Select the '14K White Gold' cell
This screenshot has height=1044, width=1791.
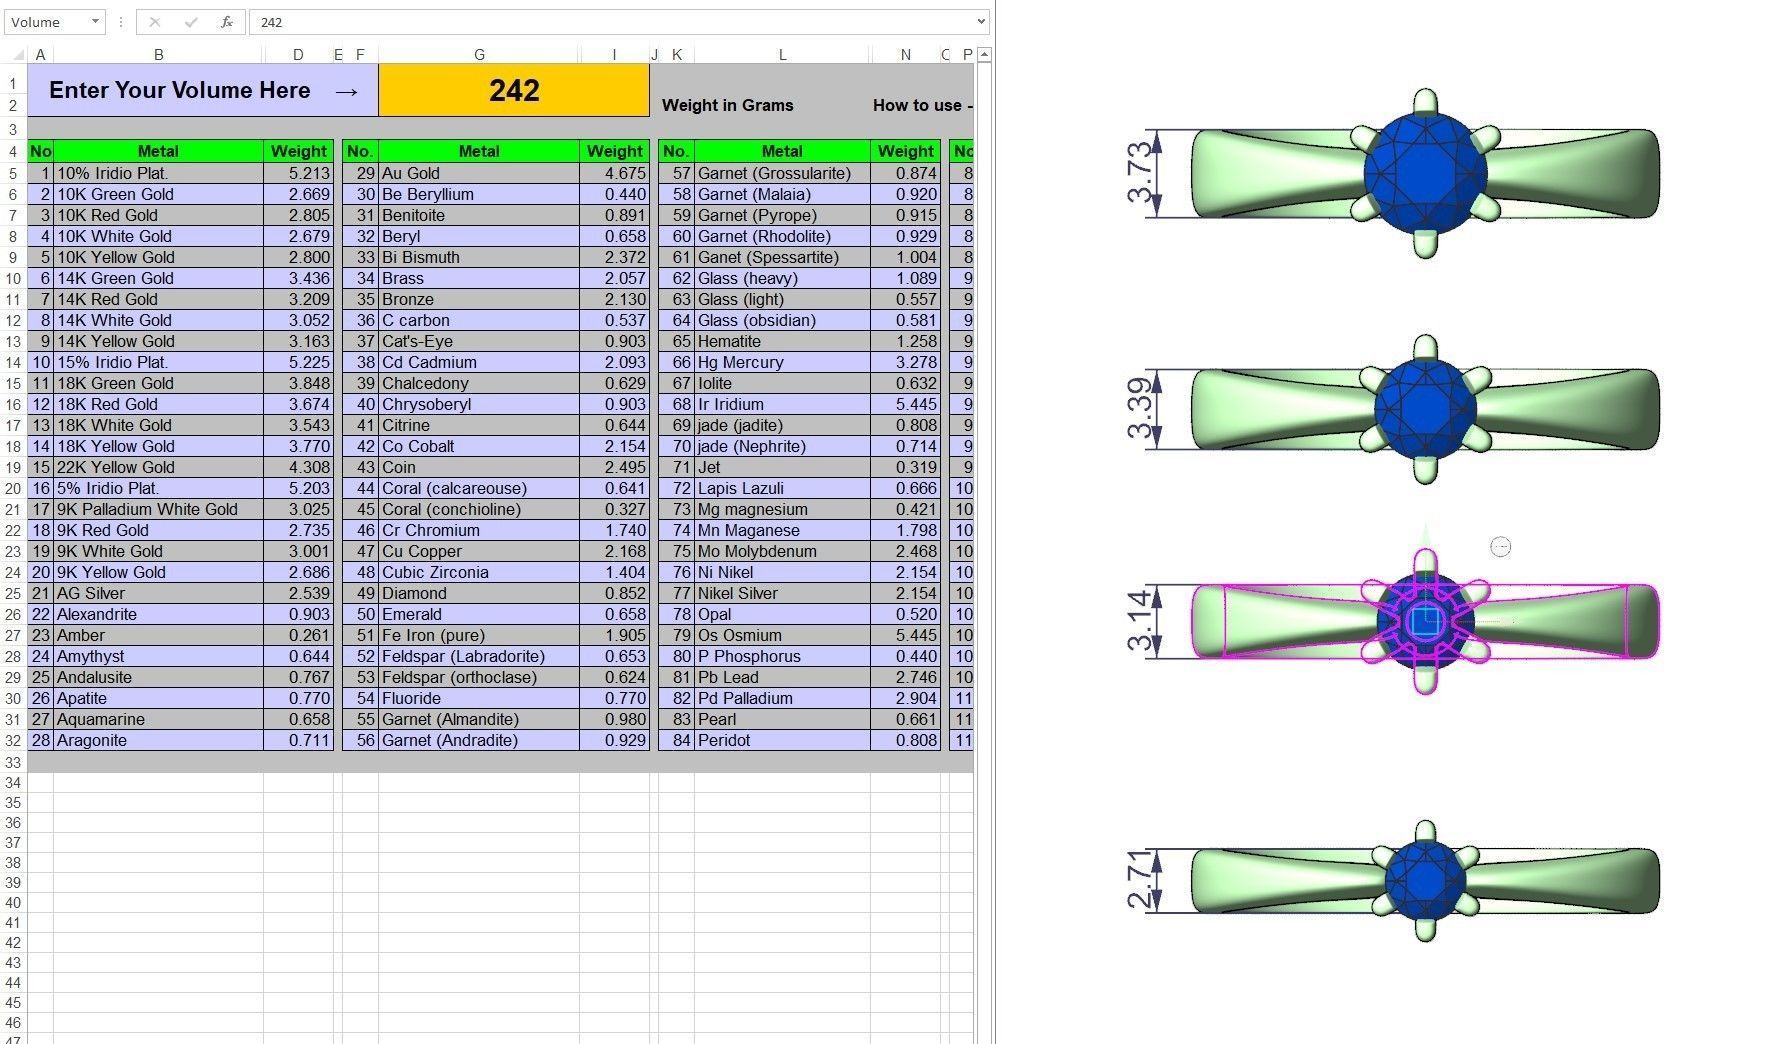click(158, 320)
